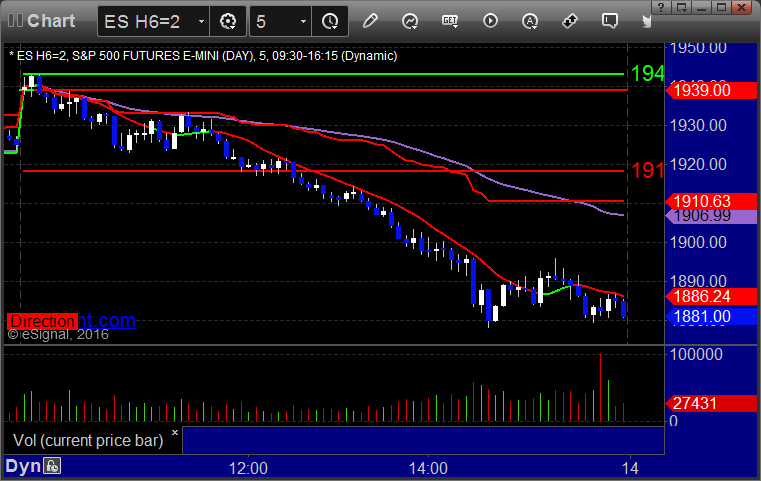Click the 1900.00 price axis value

point(698,242)
